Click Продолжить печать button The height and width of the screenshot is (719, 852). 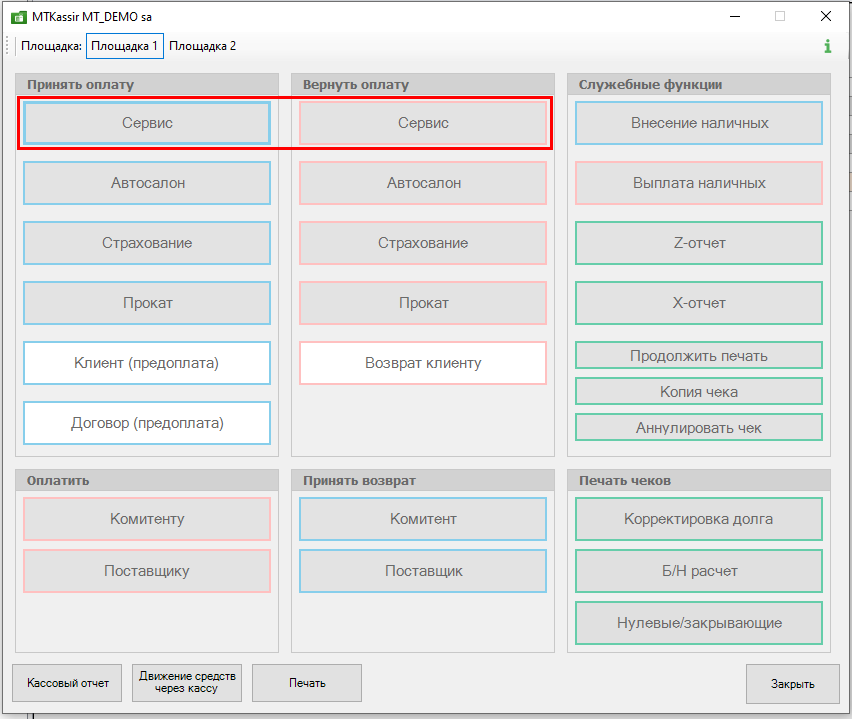[x=699, y=356]
